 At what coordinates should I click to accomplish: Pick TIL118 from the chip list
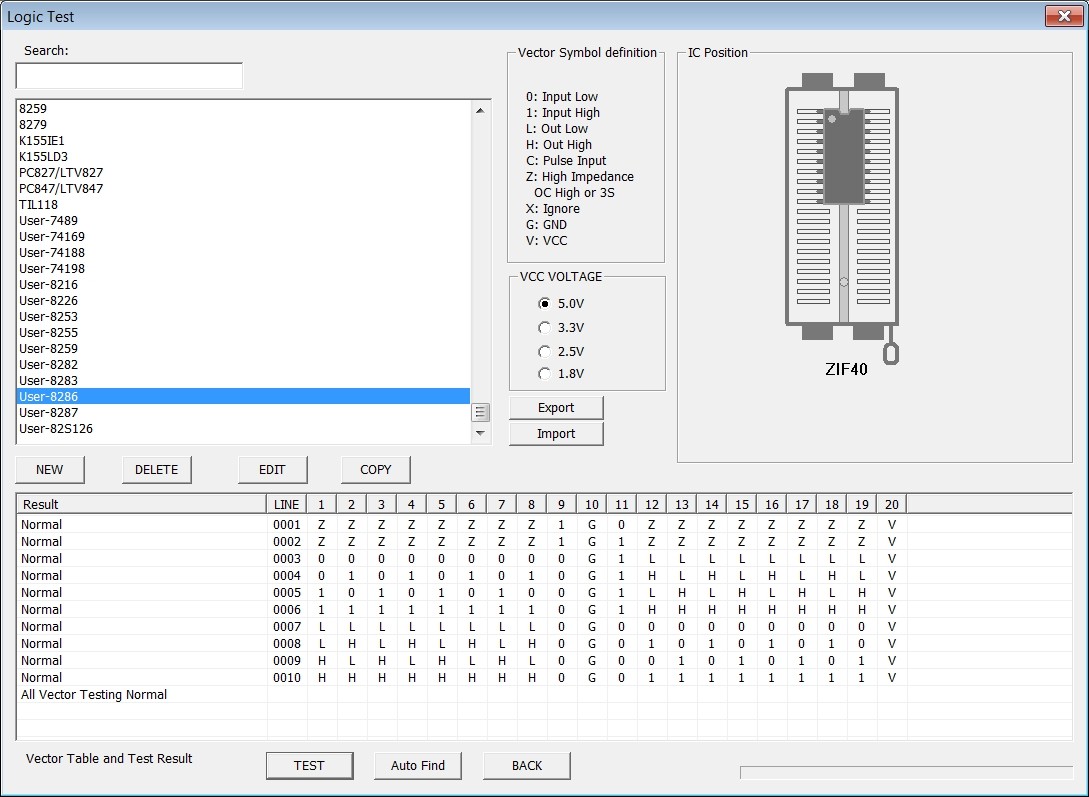pos(243,205)
